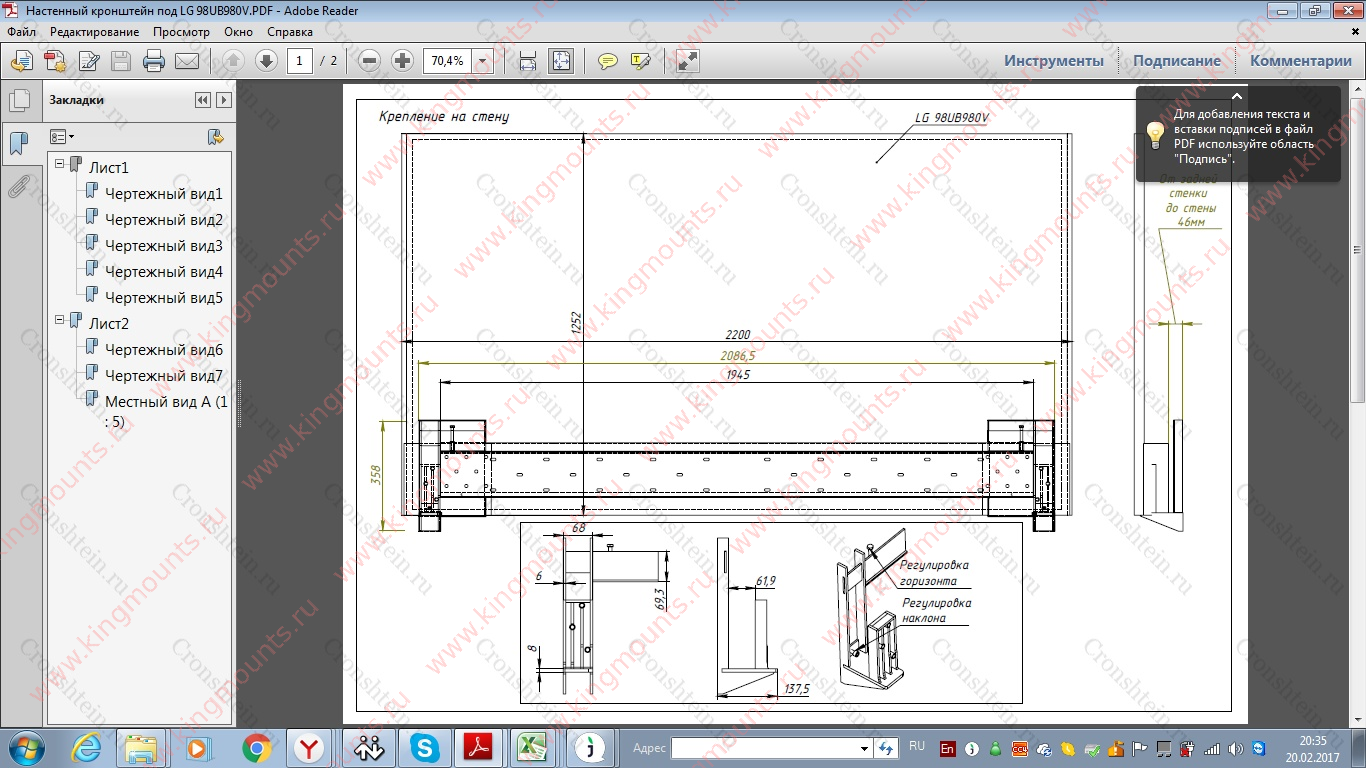Zoom in using the plus button

[x=402, y=61]
